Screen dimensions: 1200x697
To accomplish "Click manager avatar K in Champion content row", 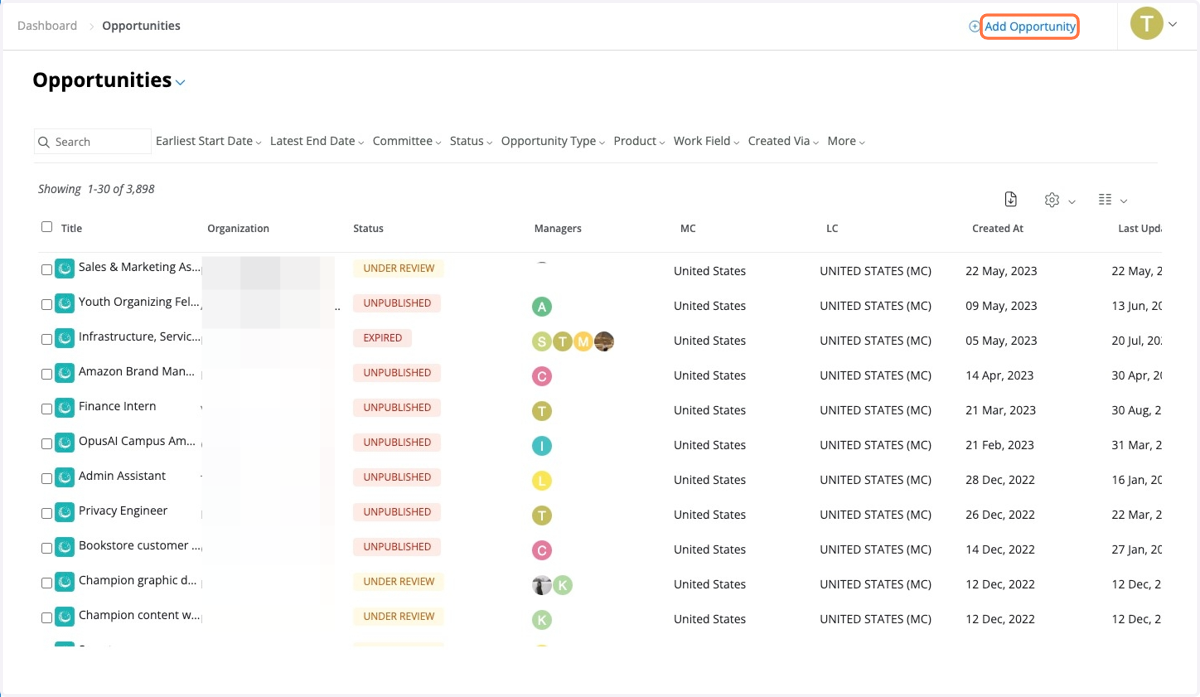I will click(x=541, y=620).
